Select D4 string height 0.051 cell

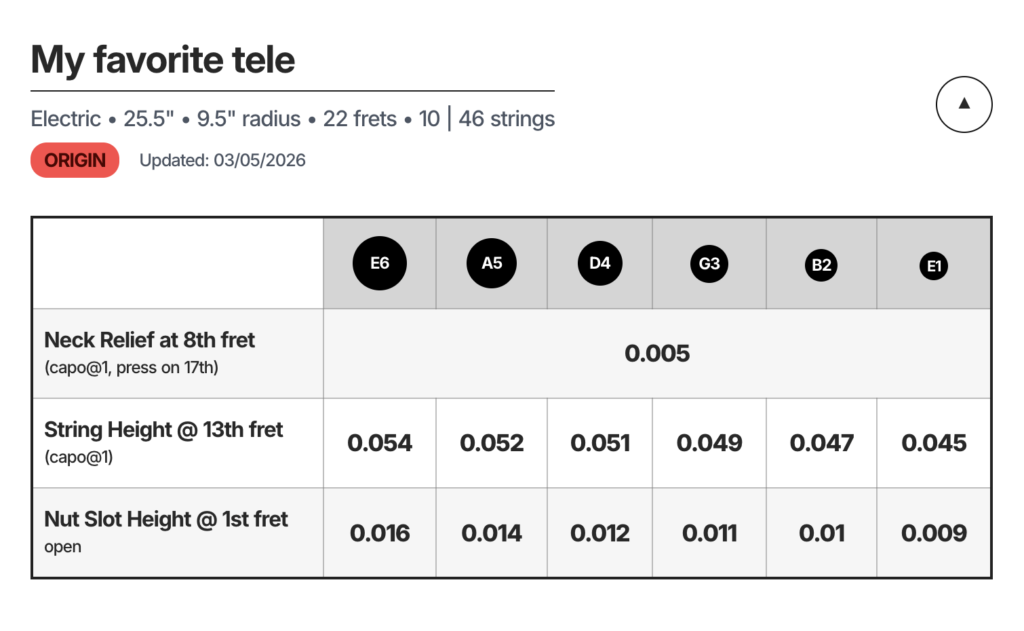point(600,443)
